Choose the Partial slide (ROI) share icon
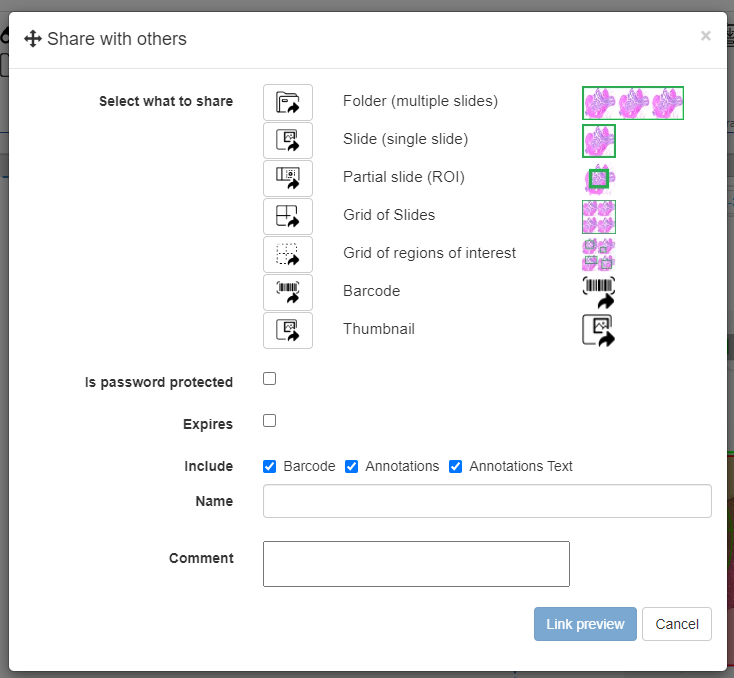The height and width of the screenshot is (678, 734). pos(288,178)
